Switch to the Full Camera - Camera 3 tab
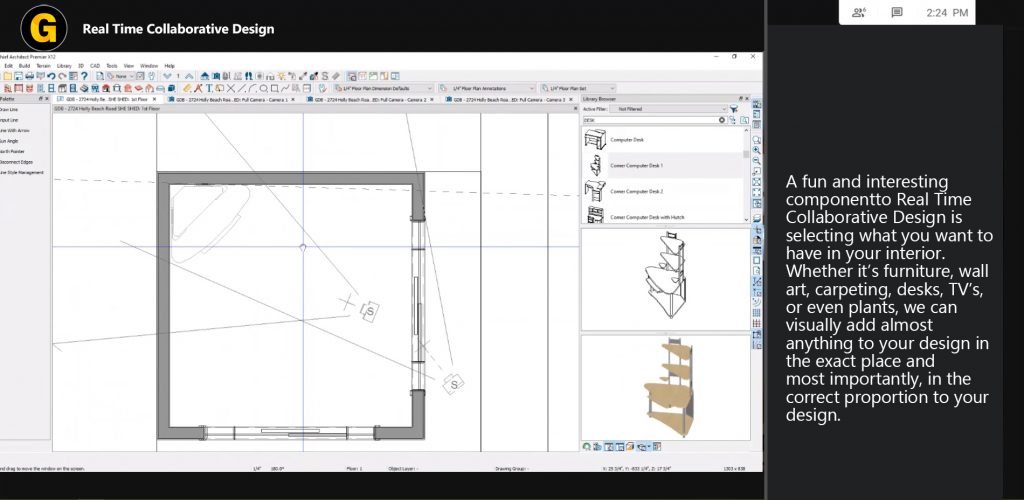1024x500 pixels. (x=509, y=99)
